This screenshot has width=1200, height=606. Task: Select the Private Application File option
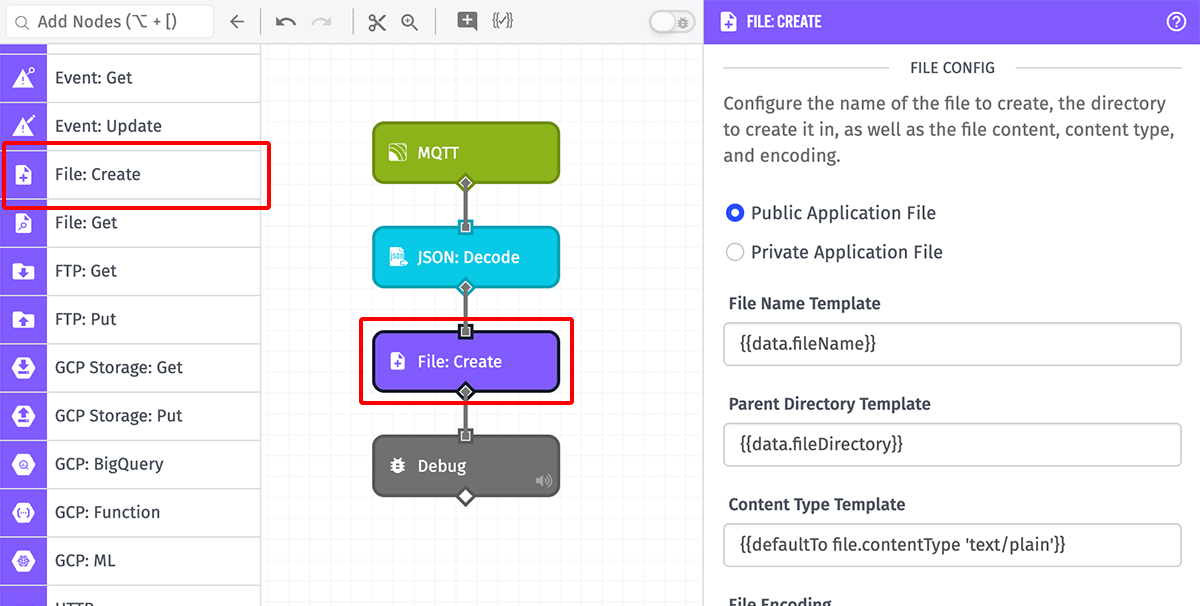(x=735, y=252)
